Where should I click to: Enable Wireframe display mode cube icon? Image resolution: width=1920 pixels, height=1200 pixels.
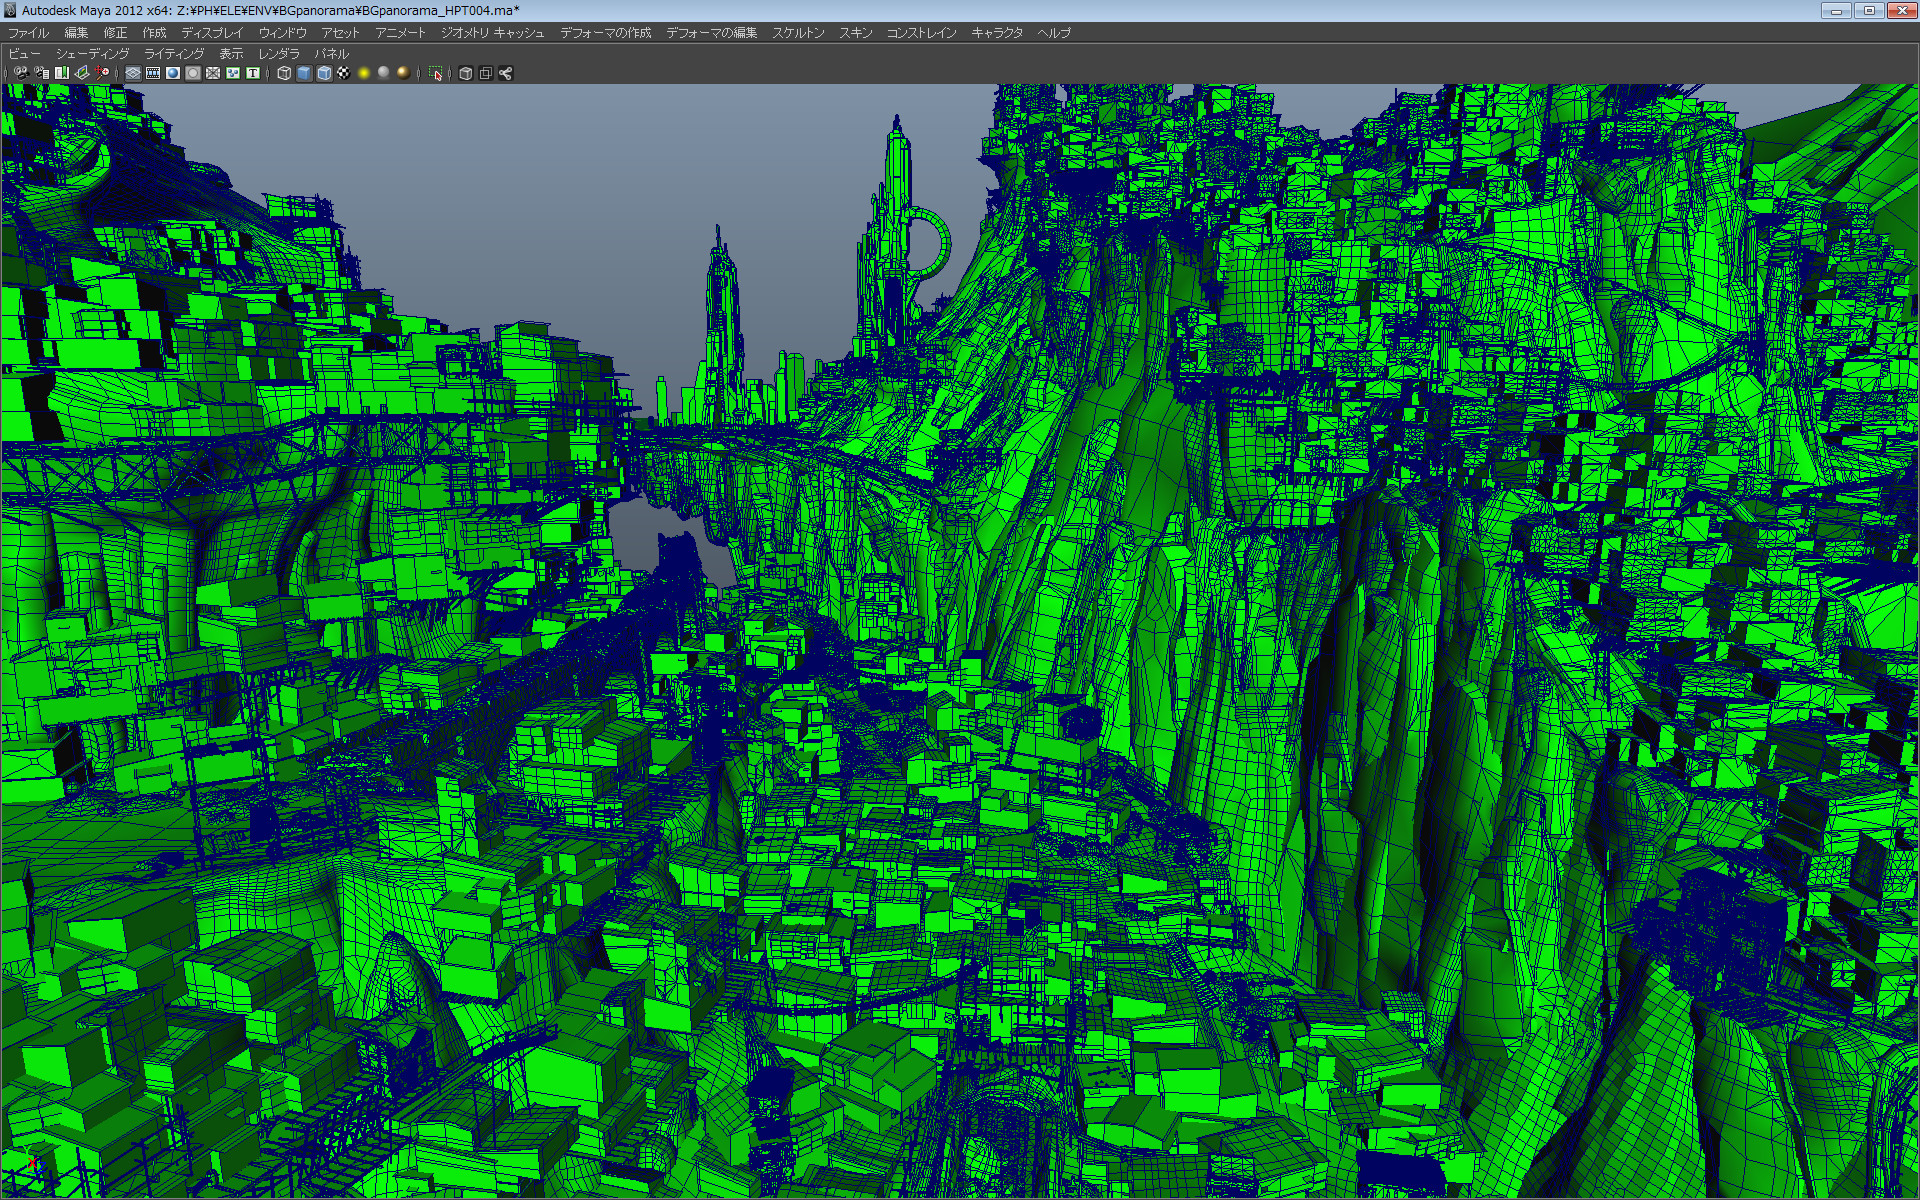coord(284,73)
